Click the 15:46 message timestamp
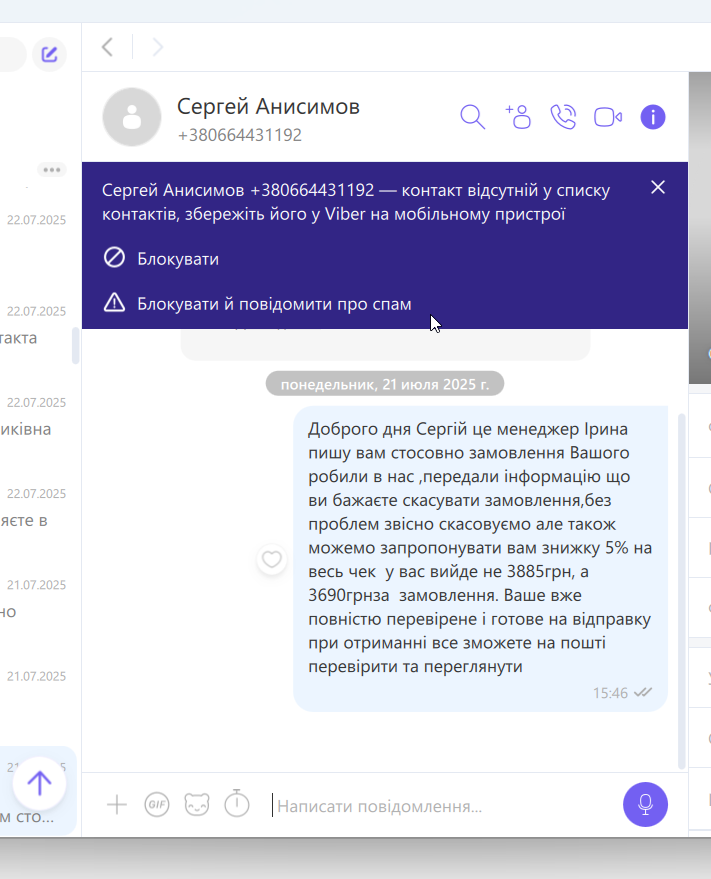Viewport: 711px width, 879px height. point(611,693)
